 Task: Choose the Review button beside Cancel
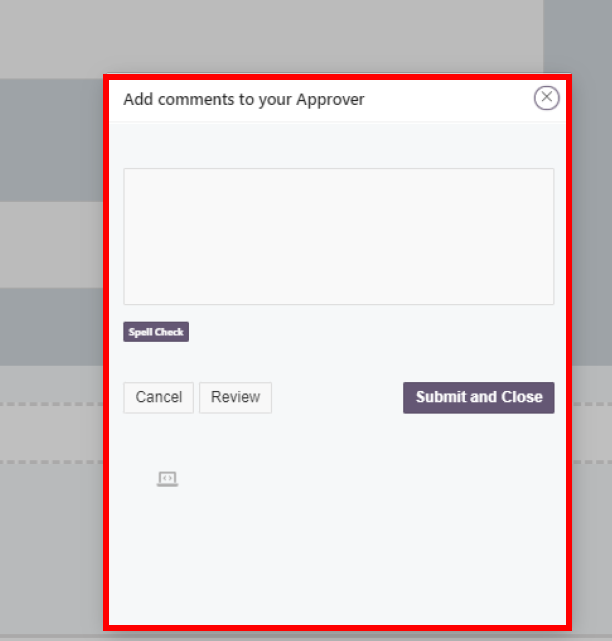(x=235, y=397)
